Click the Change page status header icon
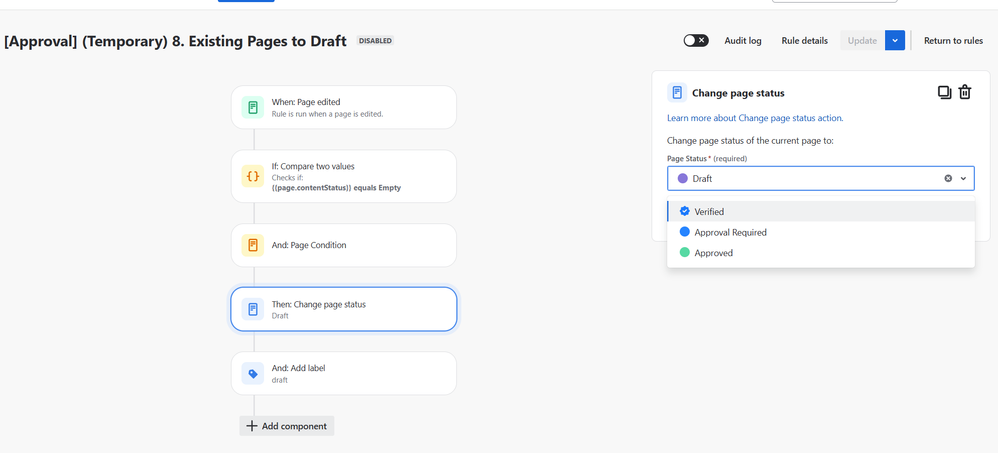The width and height of the screenshot is (998, 453). point(677,93)
